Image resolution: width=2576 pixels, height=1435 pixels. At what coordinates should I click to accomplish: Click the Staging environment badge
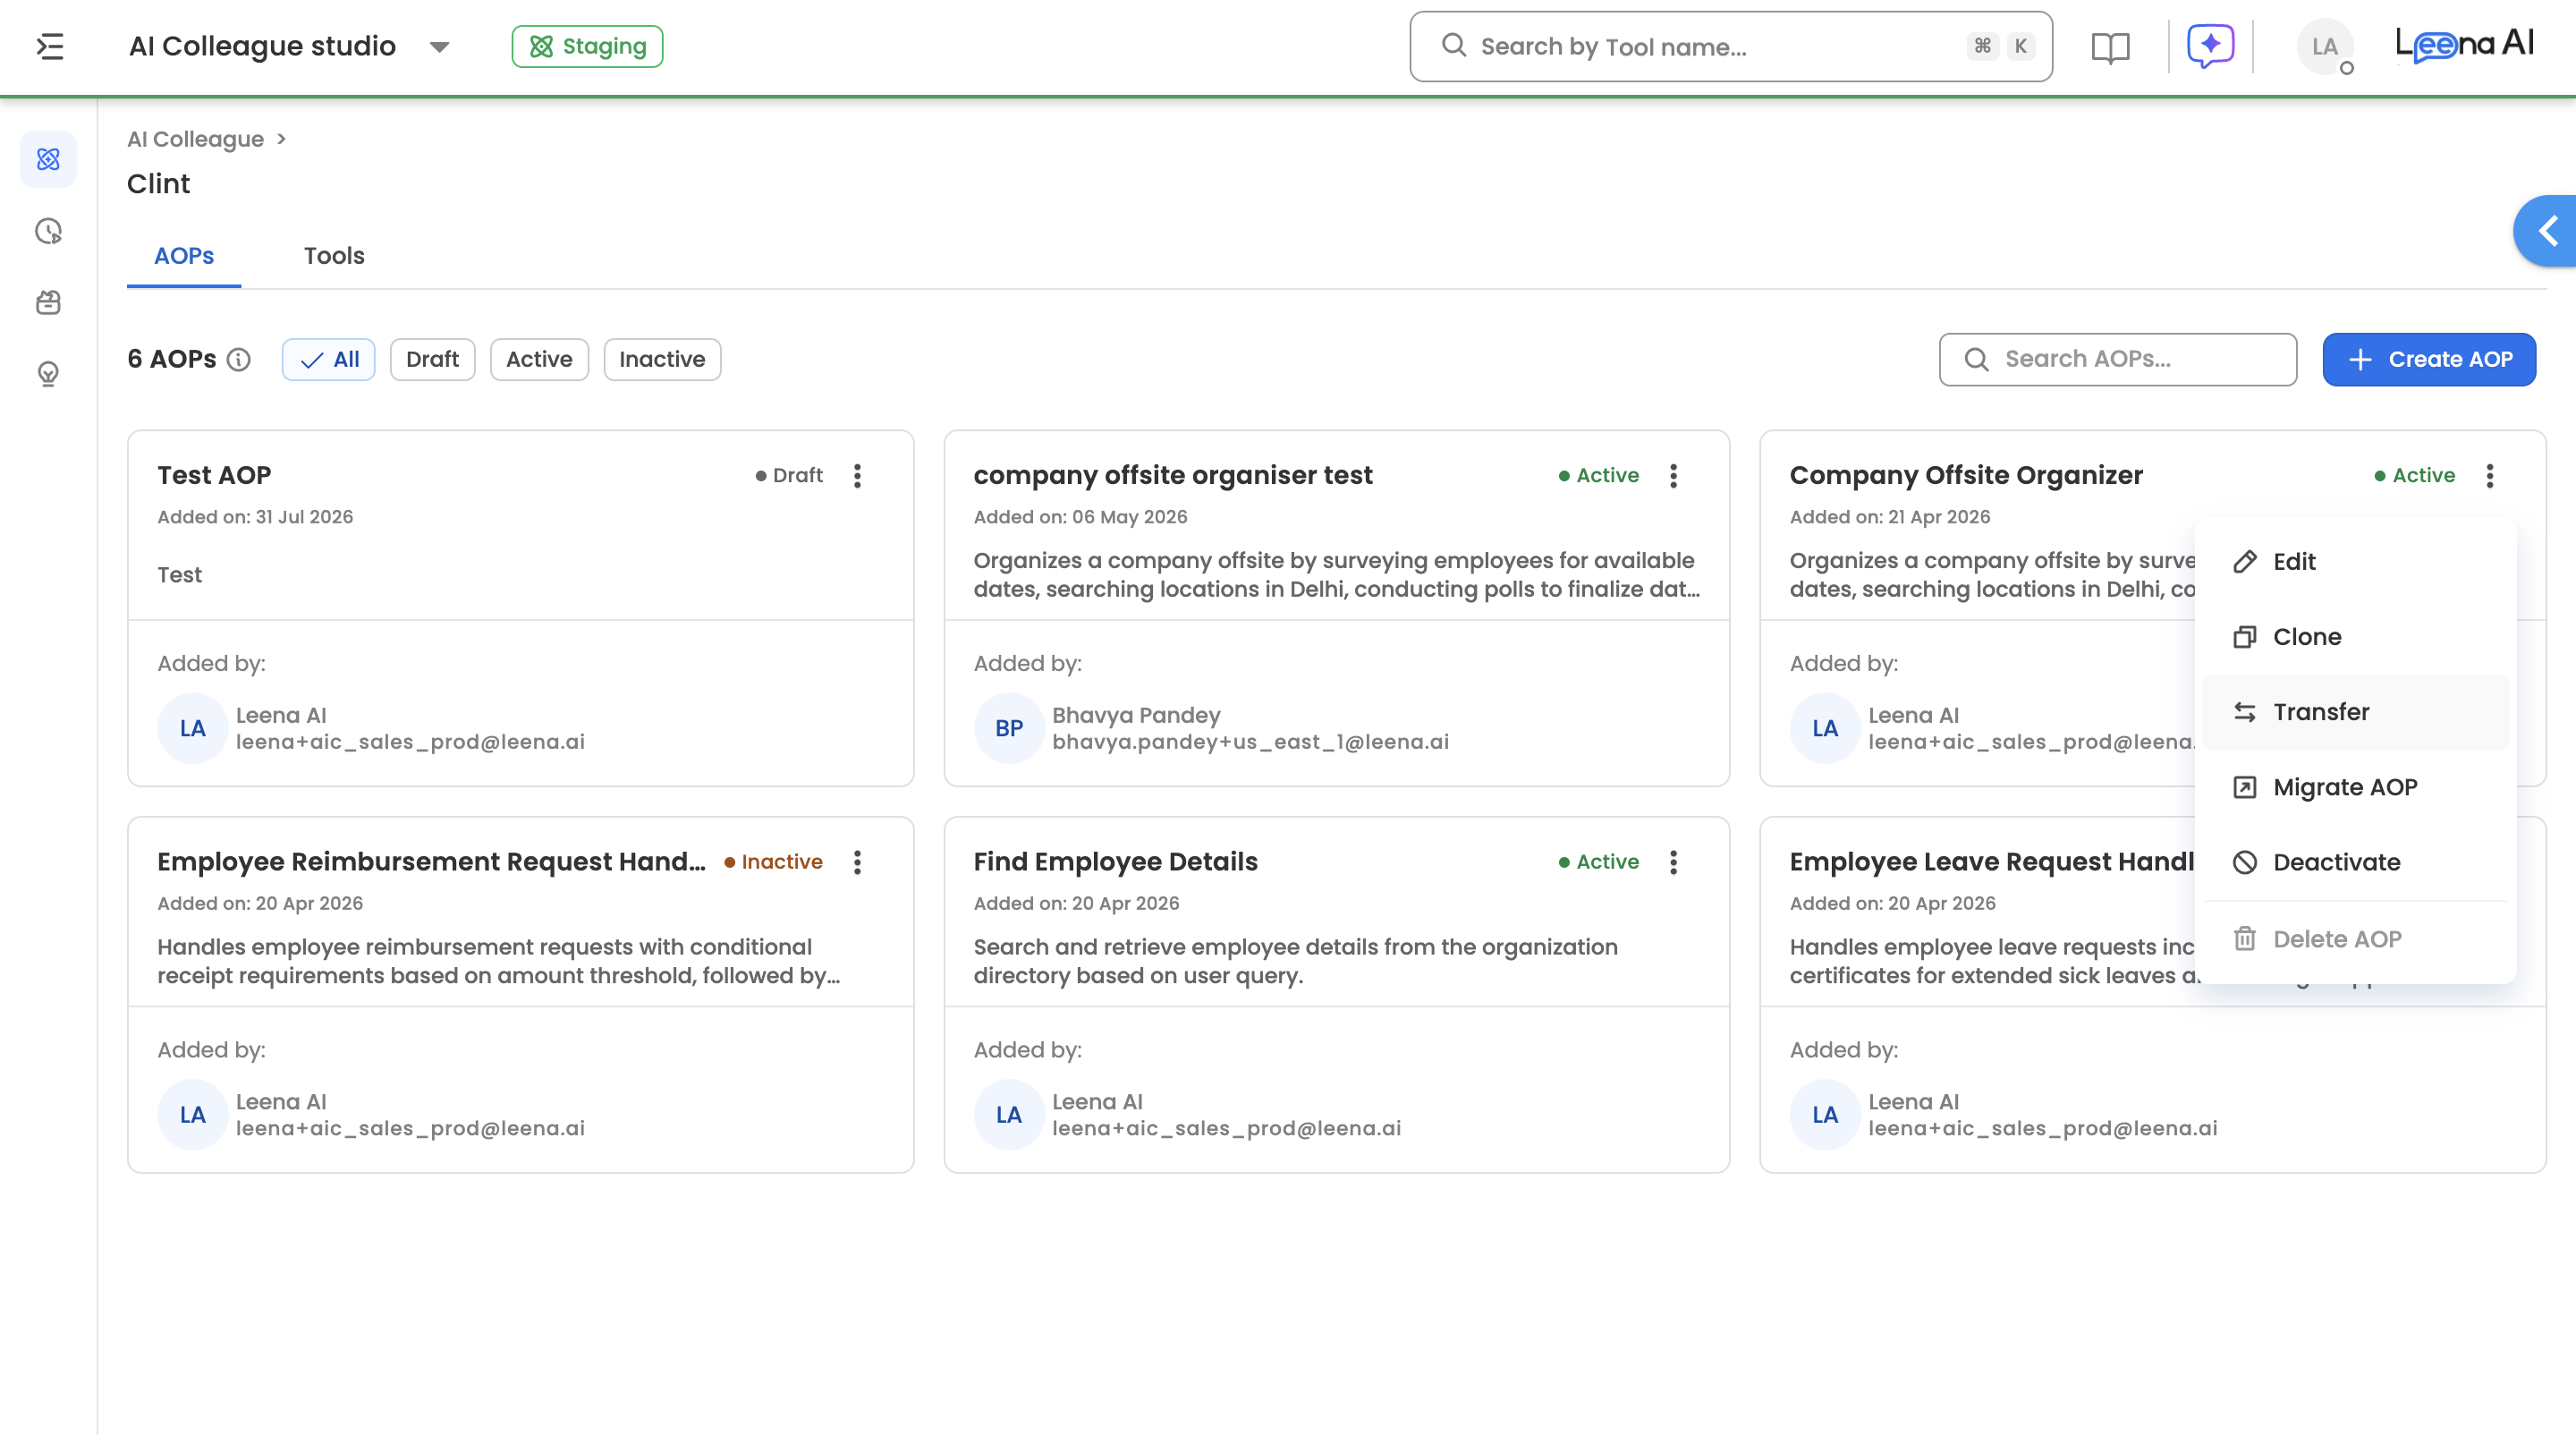pos(587,46)
